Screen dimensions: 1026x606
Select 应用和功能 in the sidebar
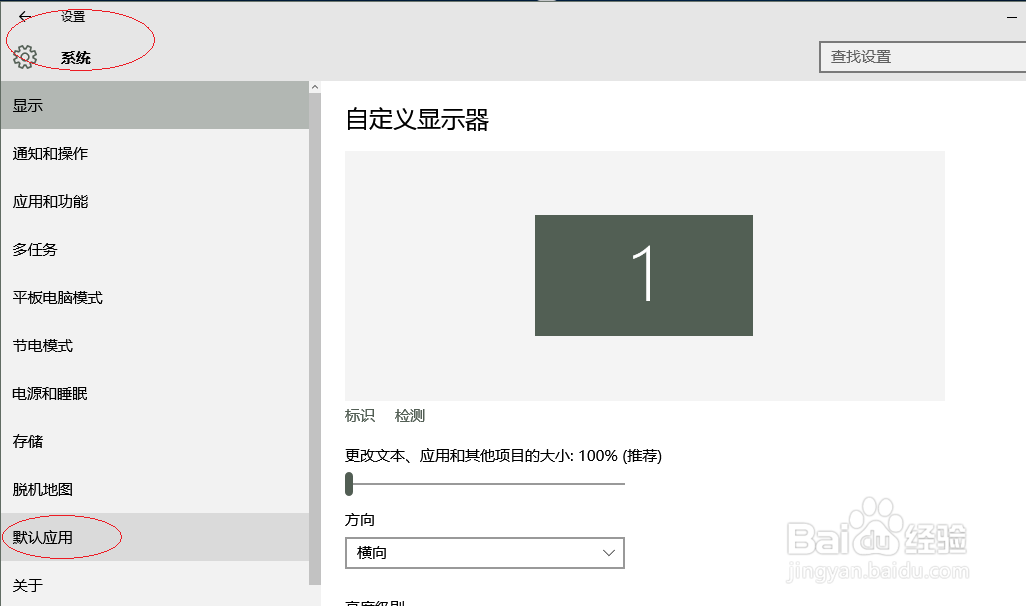(154, 202)
